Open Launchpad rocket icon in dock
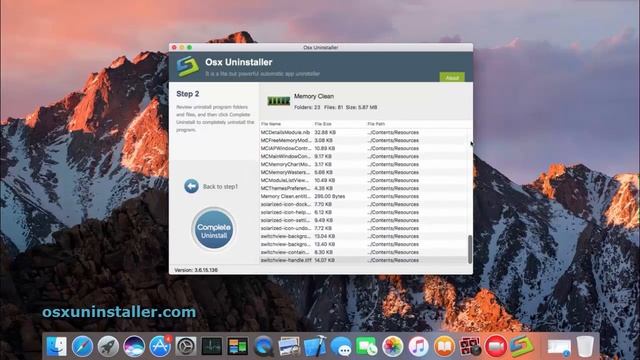Viewport: 640px width, 360px height. click(108, 347)
